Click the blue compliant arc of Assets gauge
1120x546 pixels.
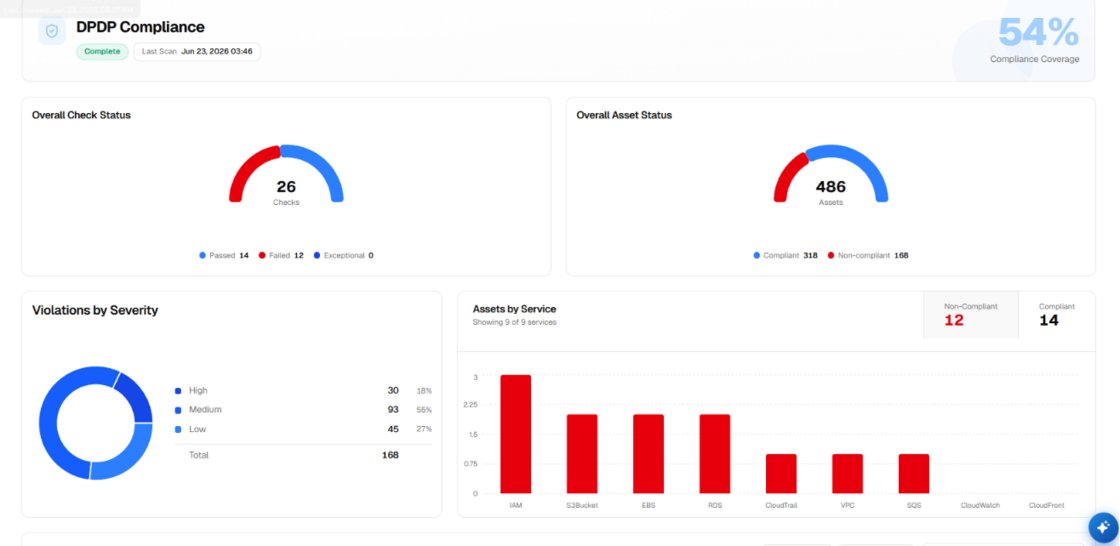point(866,162)
